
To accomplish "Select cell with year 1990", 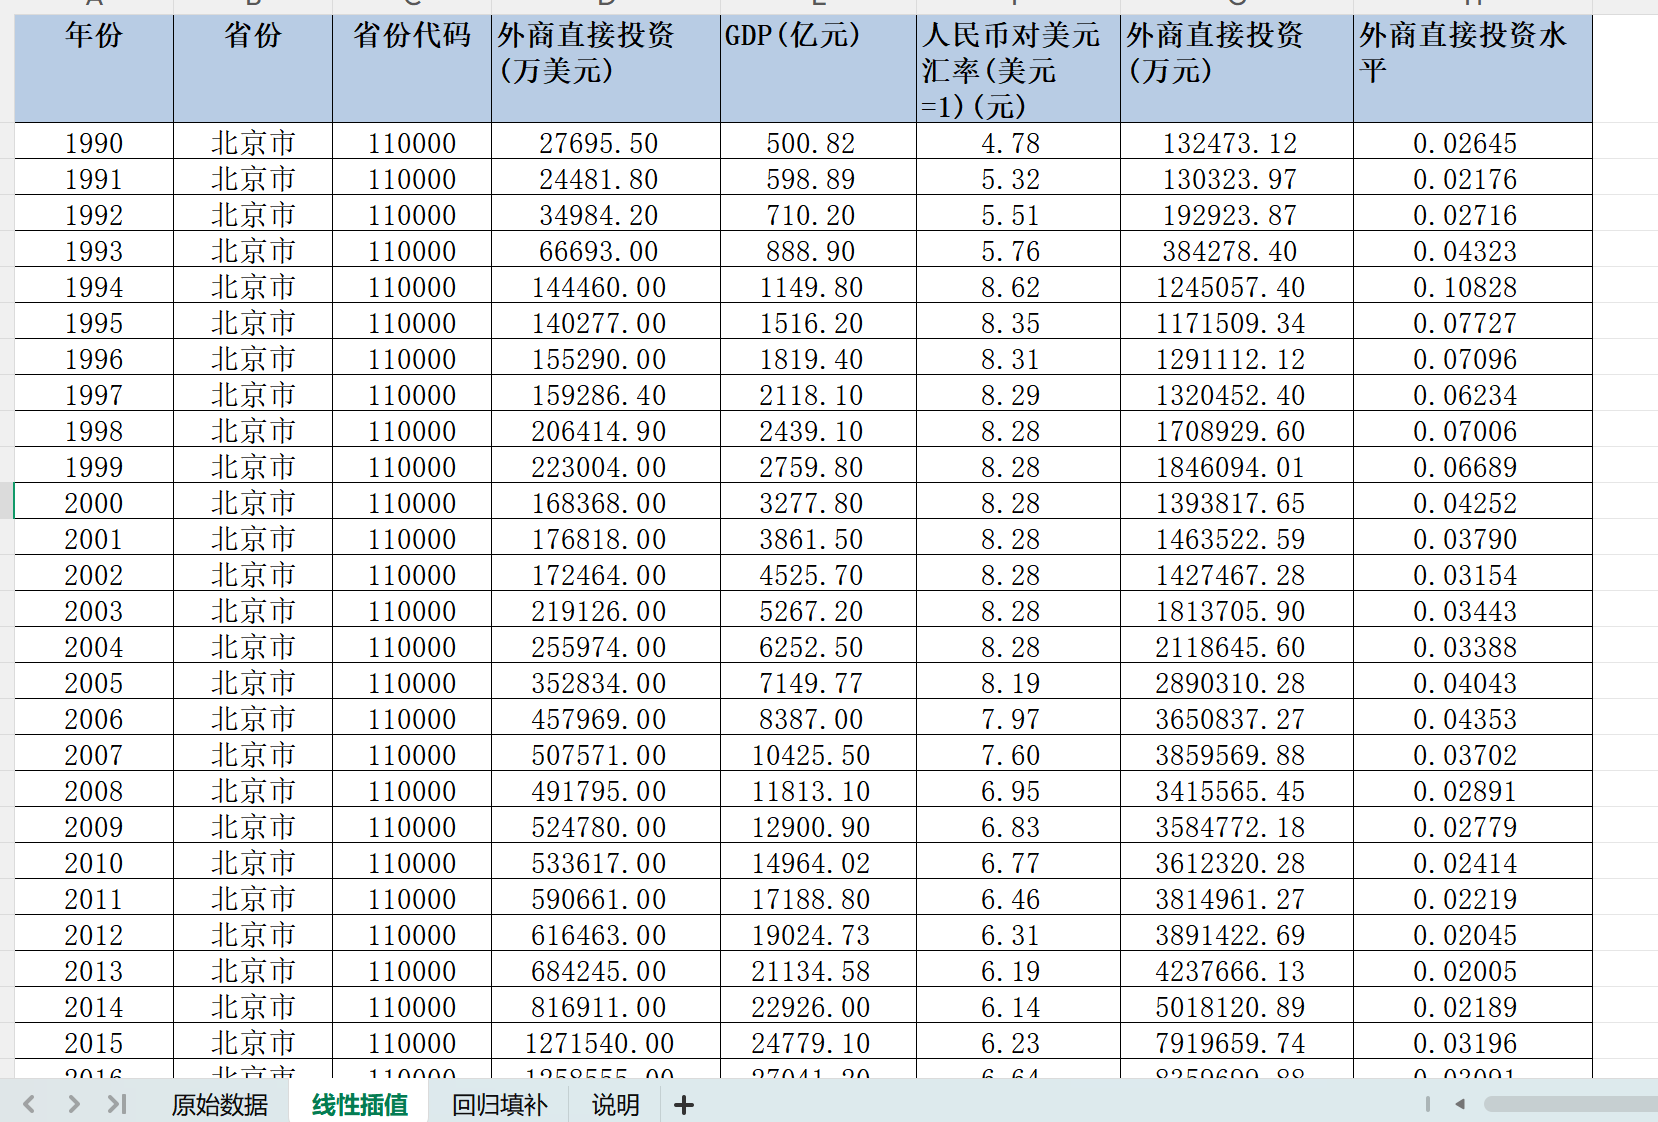I will point(94,143).
